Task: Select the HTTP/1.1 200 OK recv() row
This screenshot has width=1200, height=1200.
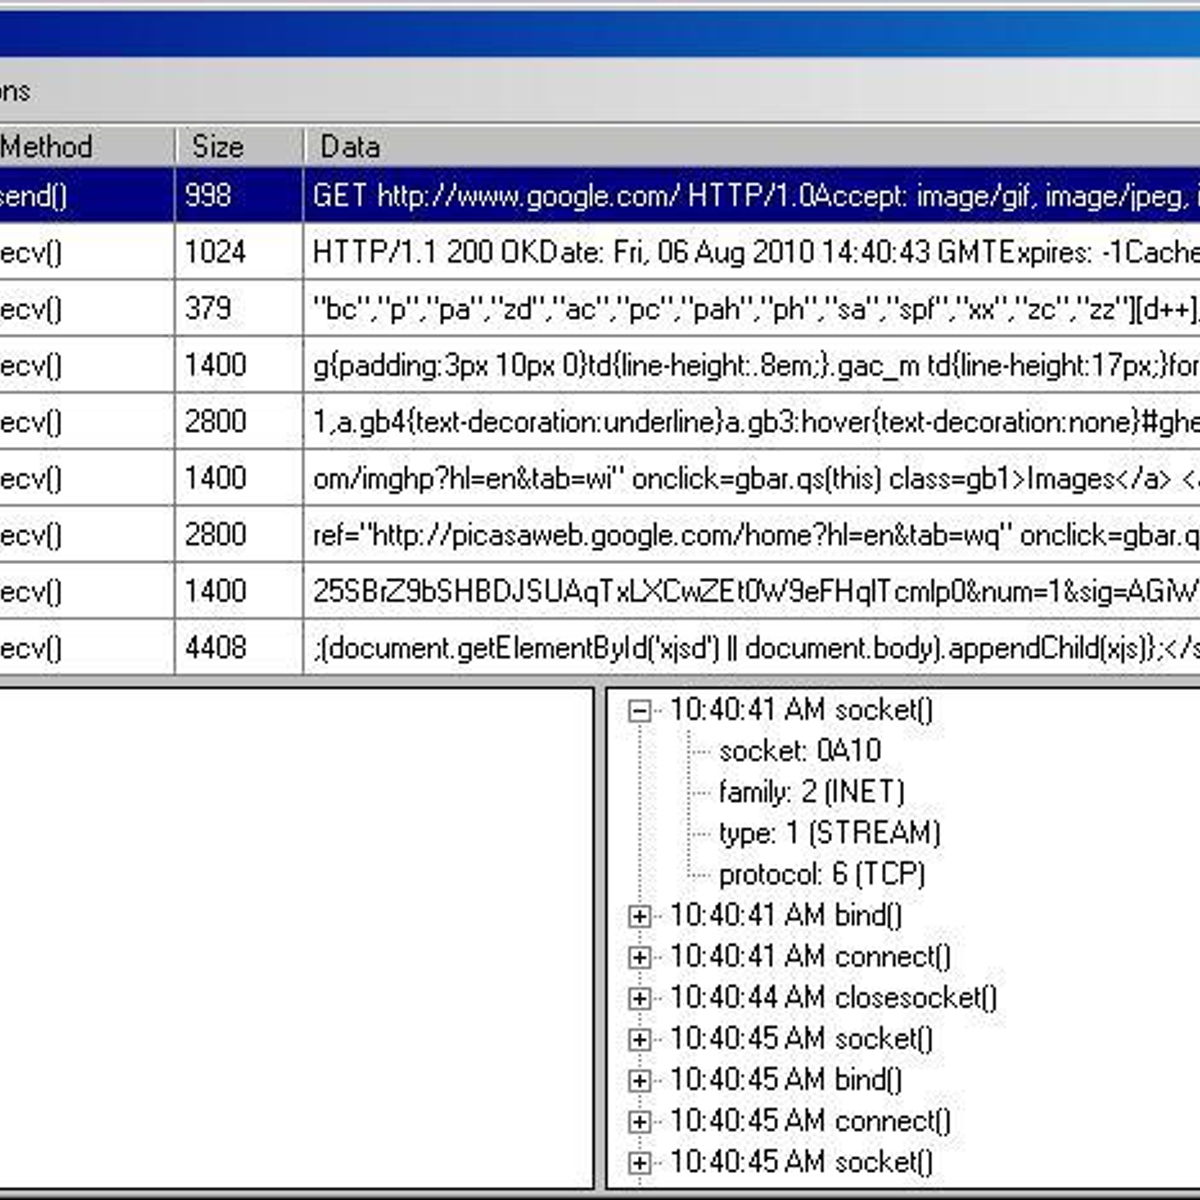Action: (600, 253)
